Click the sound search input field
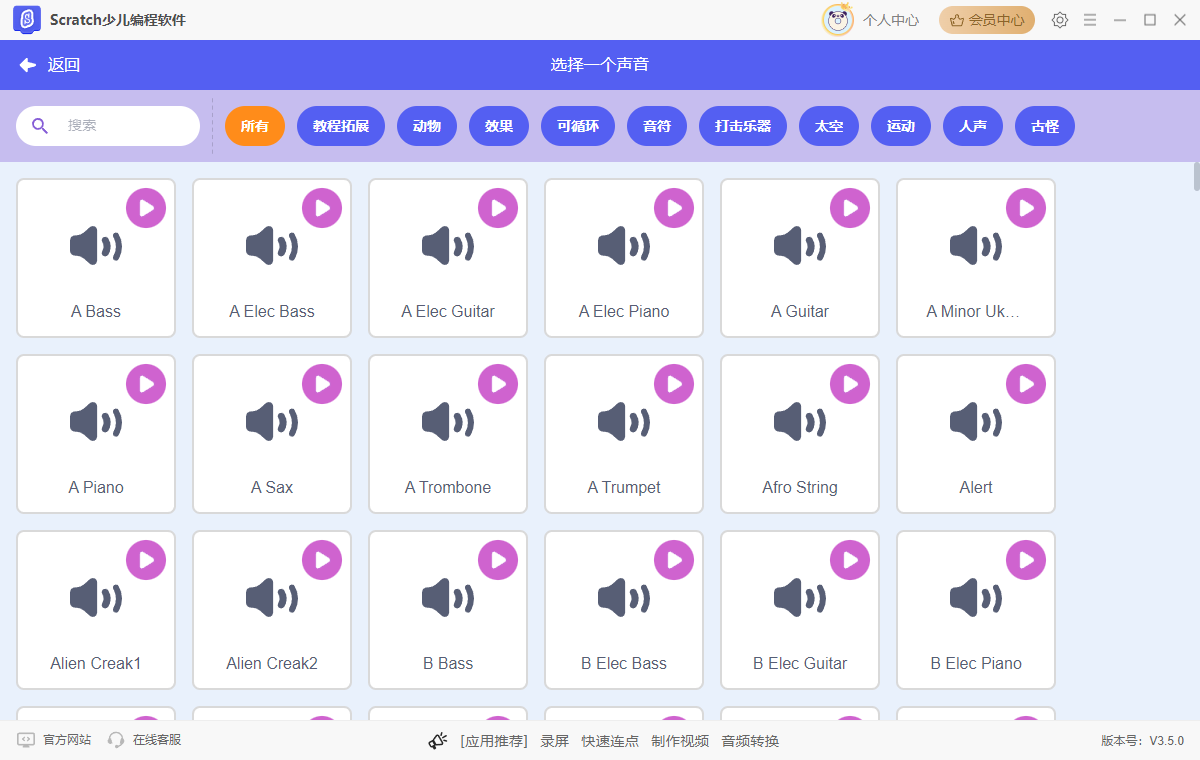 pyautogui.click(x=125, y=126)
